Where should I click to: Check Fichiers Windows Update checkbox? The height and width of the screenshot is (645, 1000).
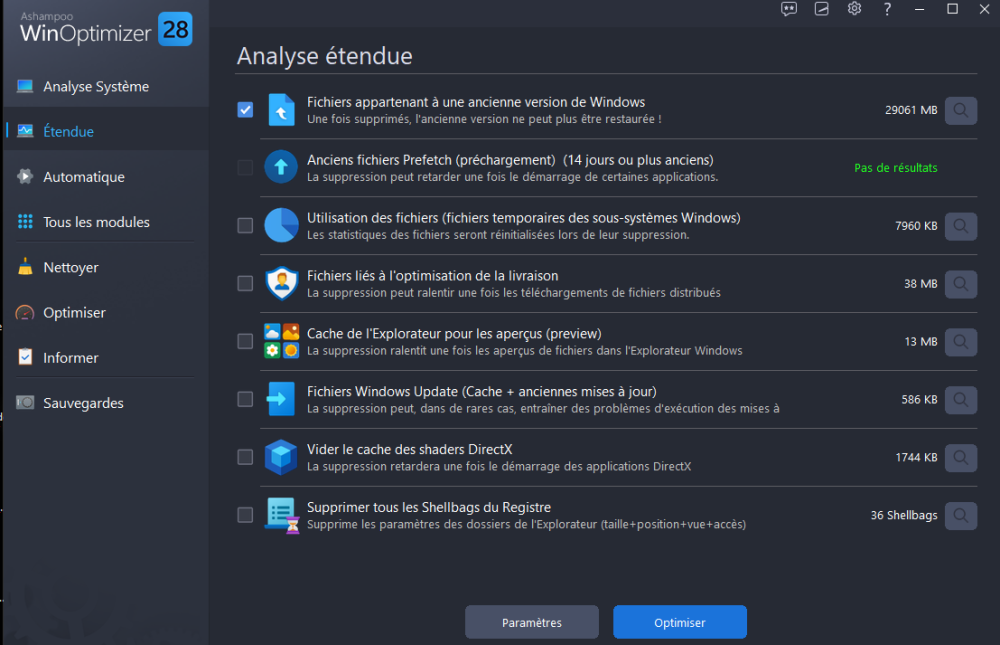(245, 399)
